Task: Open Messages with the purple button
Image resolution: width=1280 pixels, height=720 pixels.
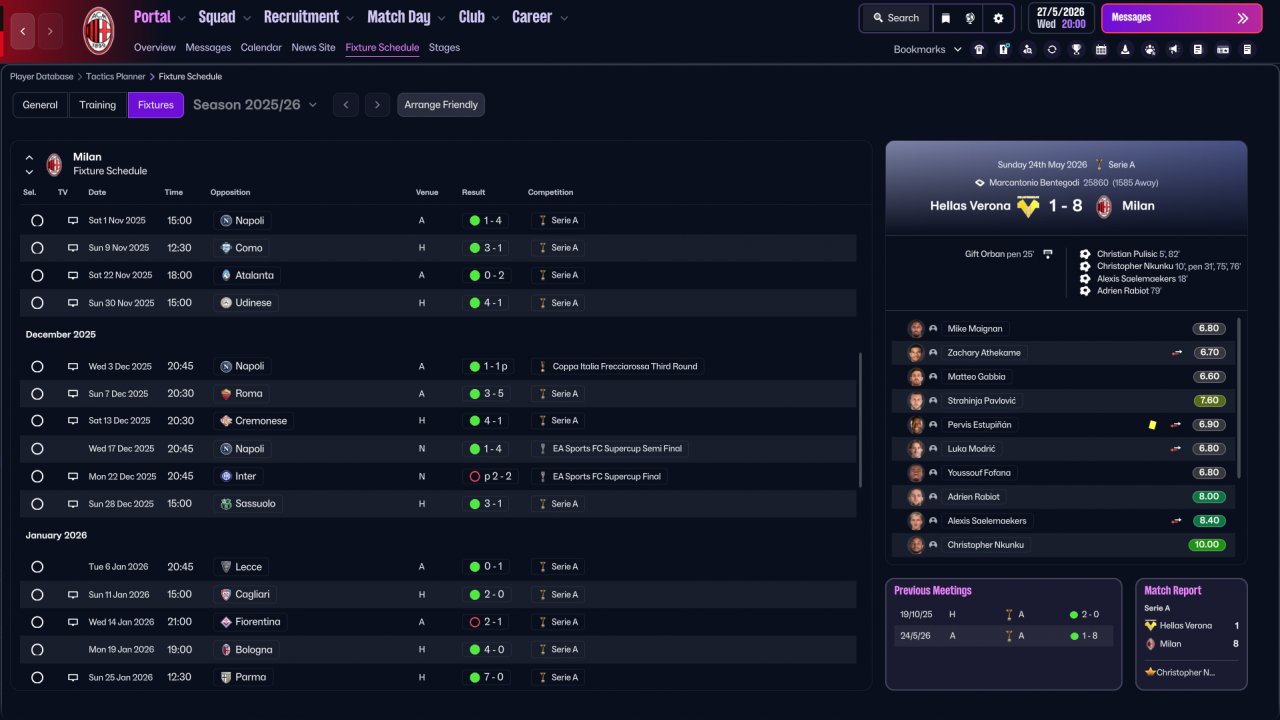Action: (1180, 18)
